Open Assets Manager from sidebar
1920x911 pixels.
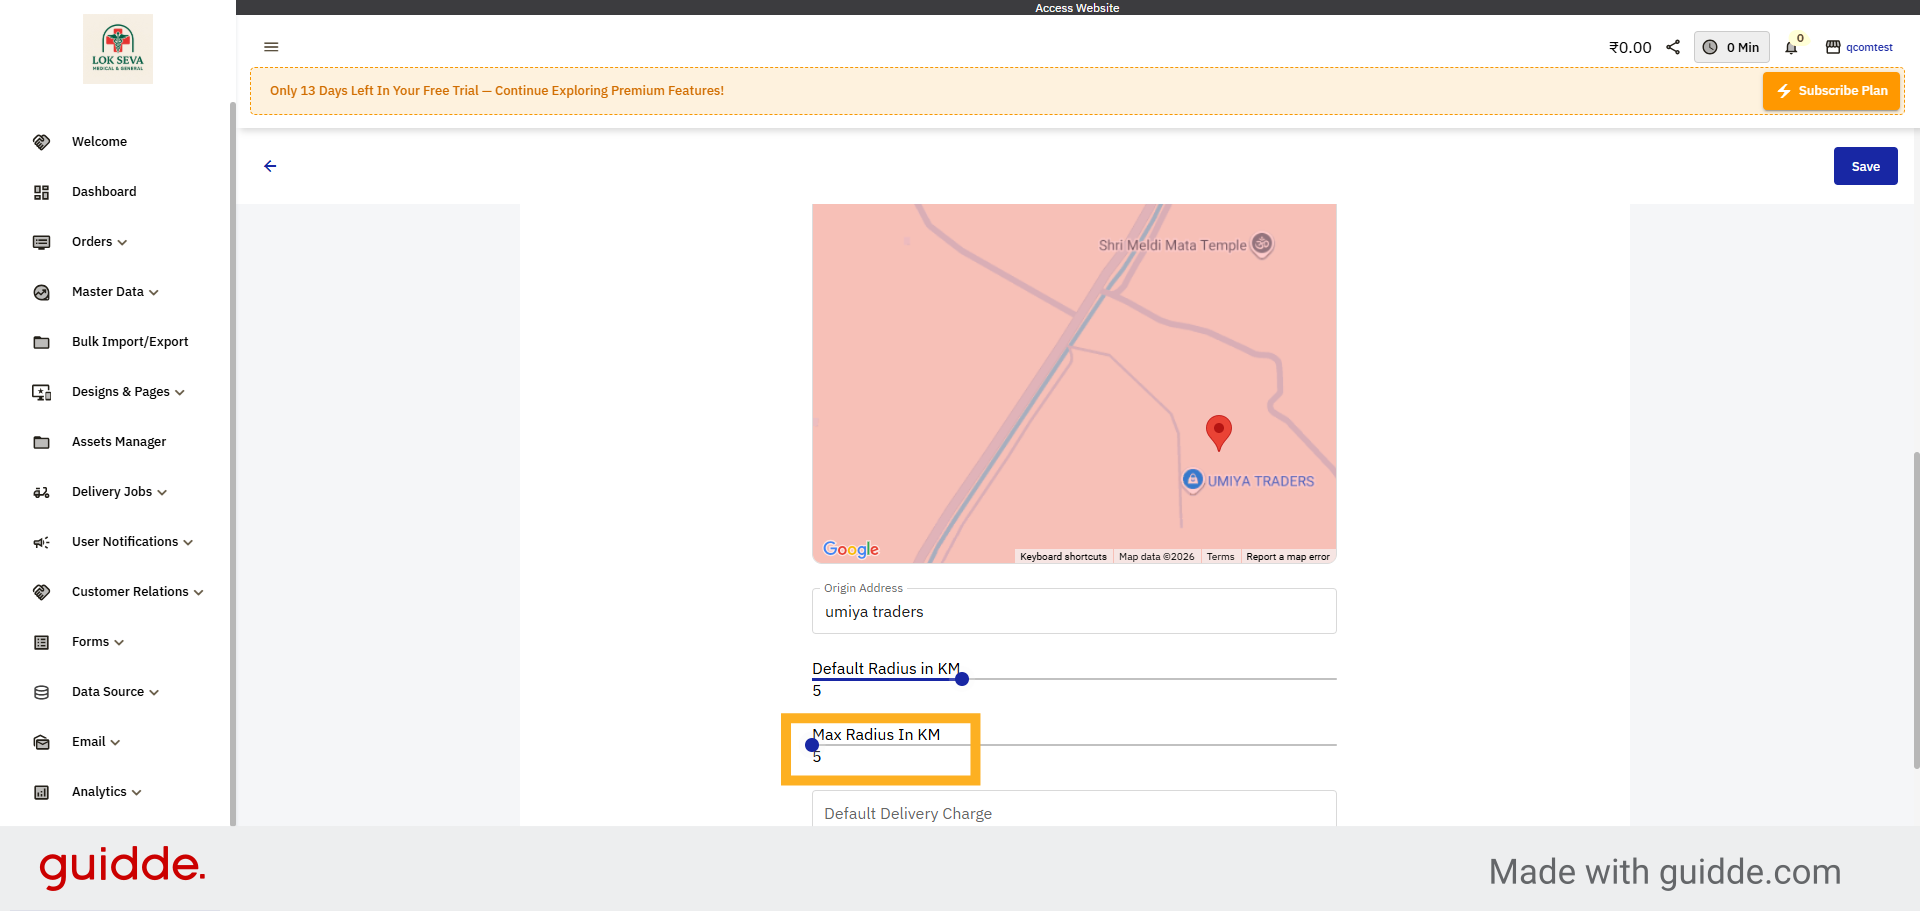point(119,442)
